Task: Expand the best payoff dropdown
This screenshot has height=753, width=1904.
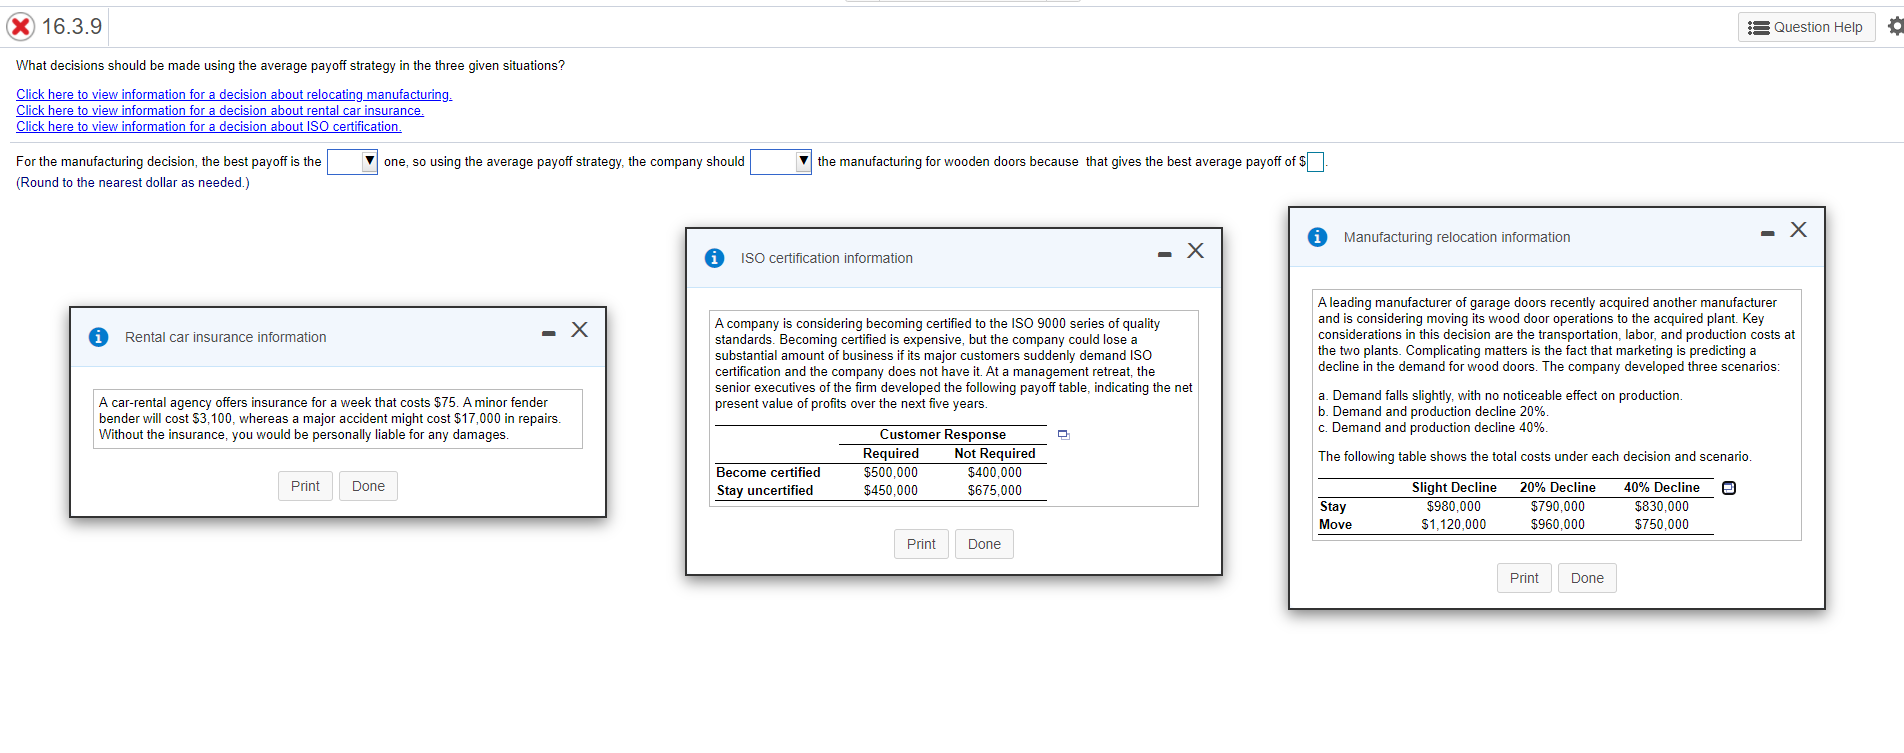Action: click(x=352, y=161)
